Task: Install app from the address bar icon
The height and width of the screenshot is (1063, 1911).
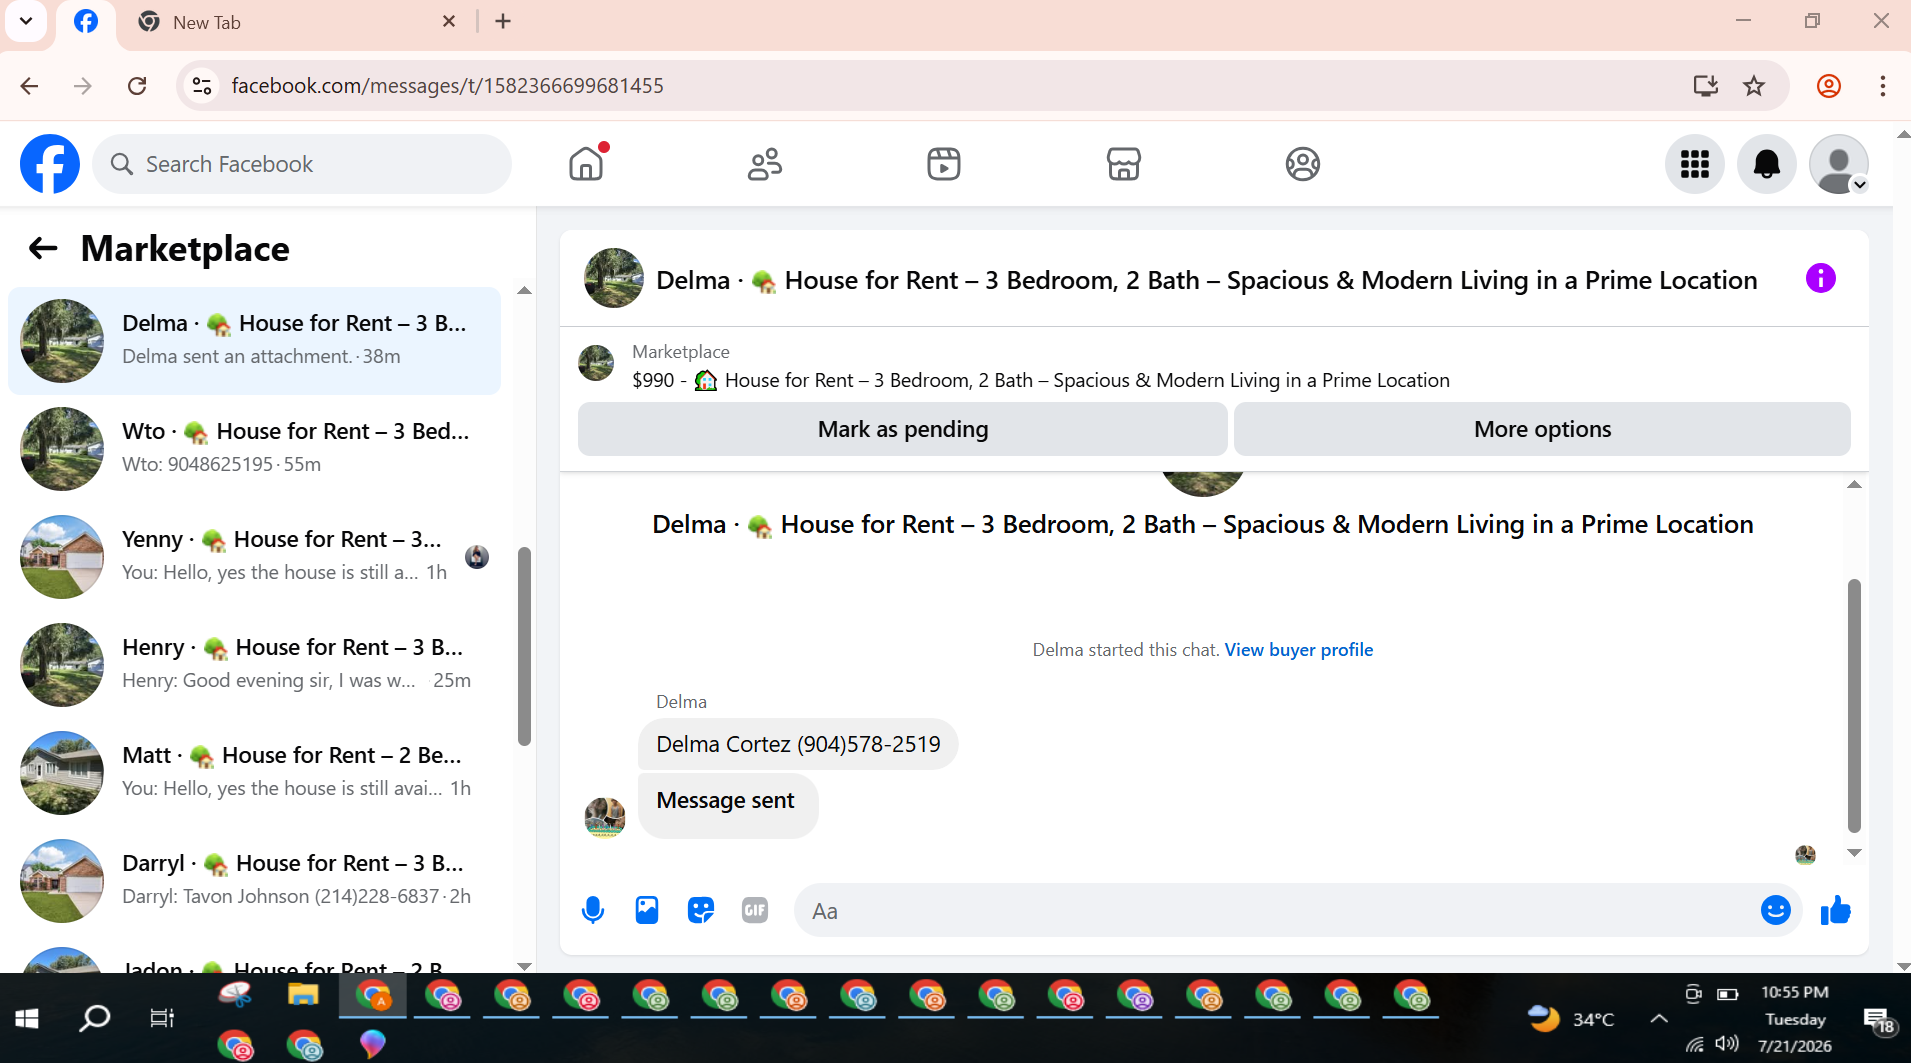Action: point(1706,86)
